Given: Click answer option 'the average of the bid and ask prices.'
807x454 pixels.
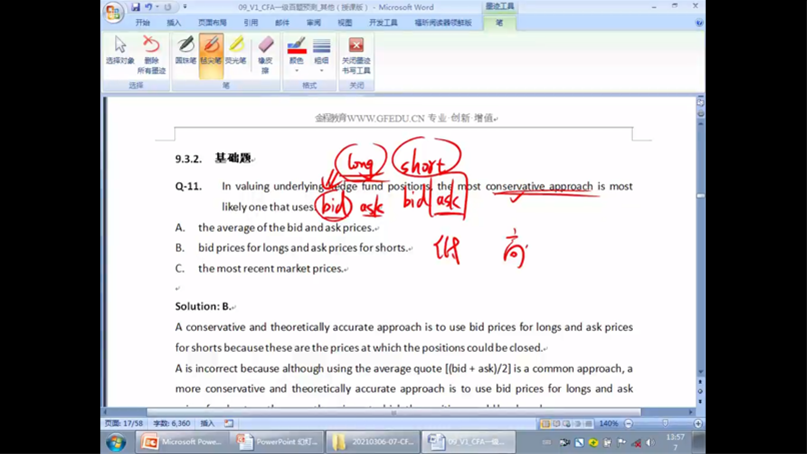Looking at the screenshot, I should 286,228.
